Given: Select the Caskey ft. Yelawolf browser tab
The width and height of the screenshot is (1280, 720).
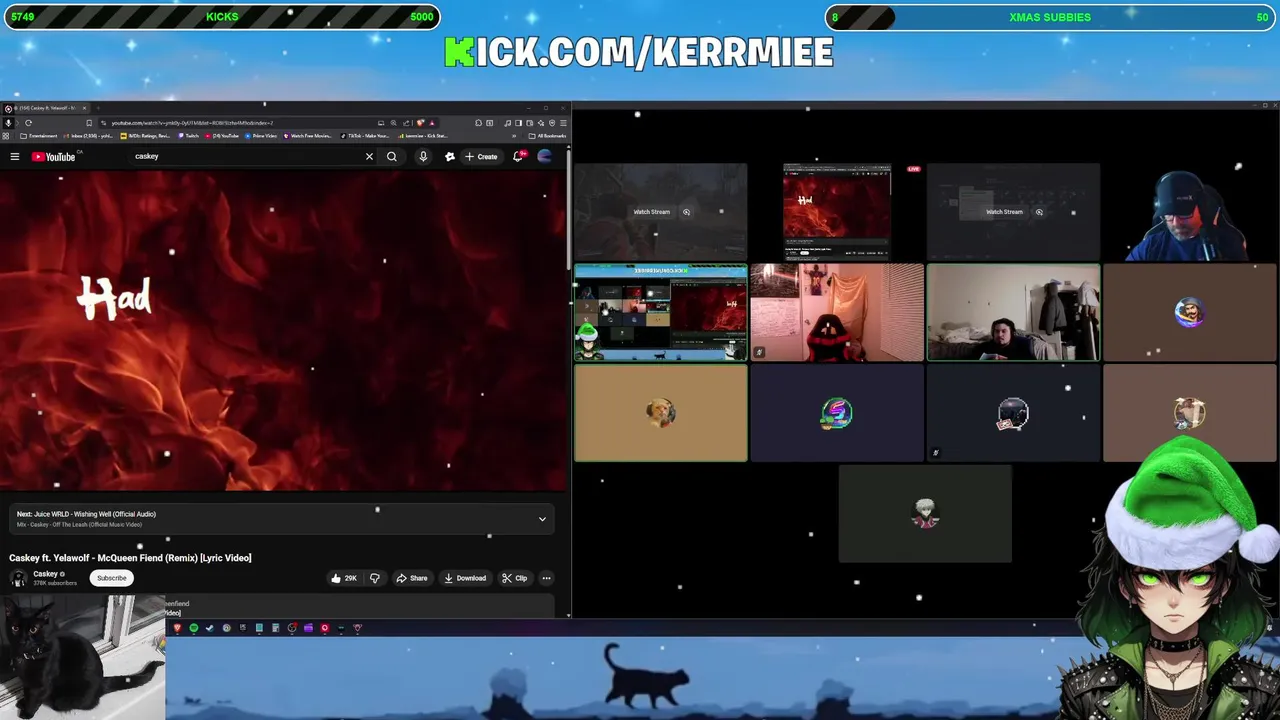Looking at the screenshot, I should (48, 108).
